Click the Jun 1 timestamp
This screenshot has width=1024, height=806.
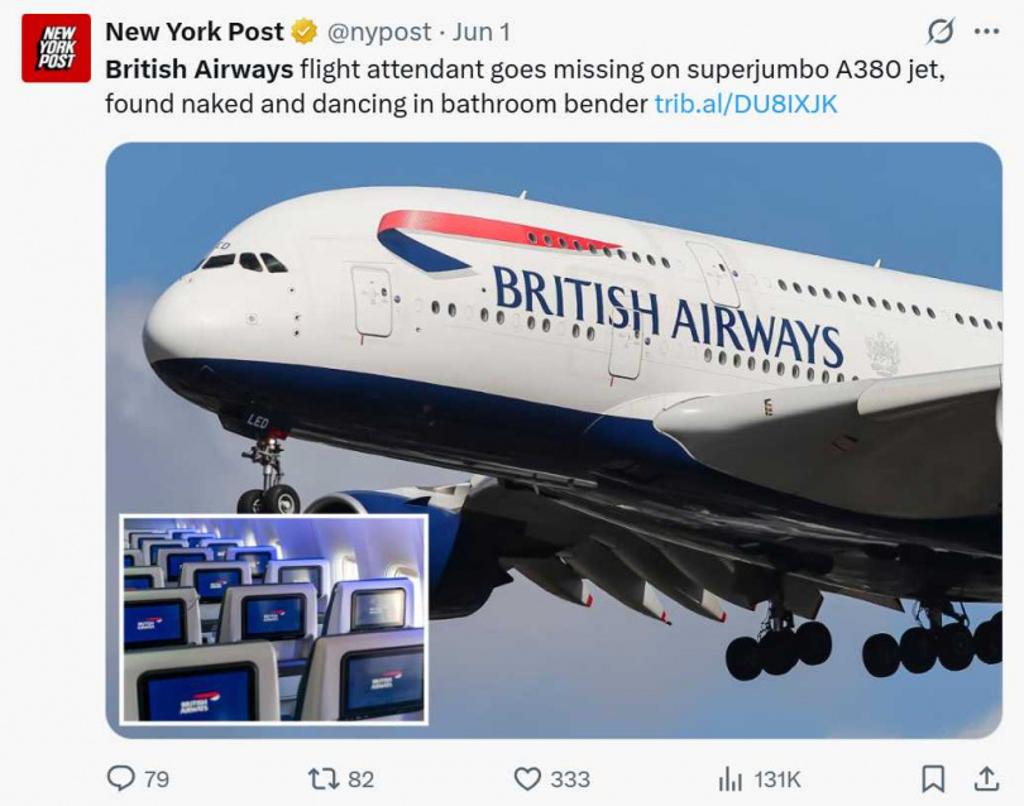481,32
